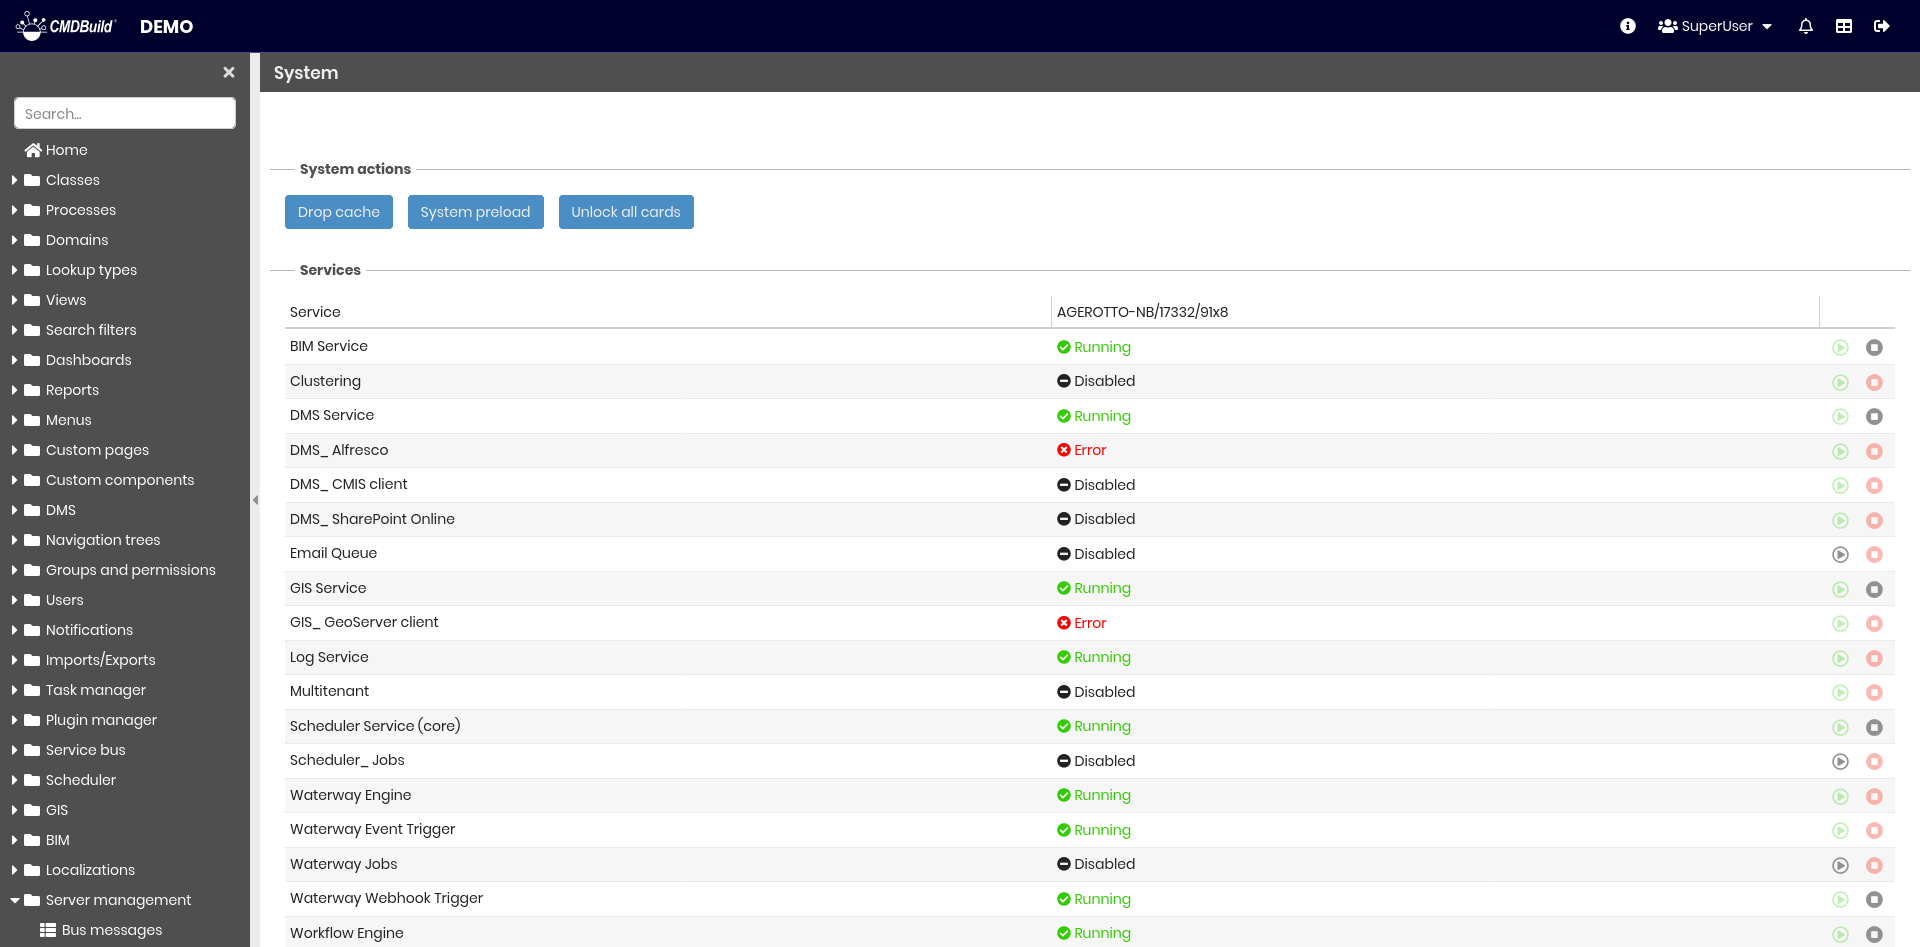Stop the BIM Service using its stop icon

1875,347
